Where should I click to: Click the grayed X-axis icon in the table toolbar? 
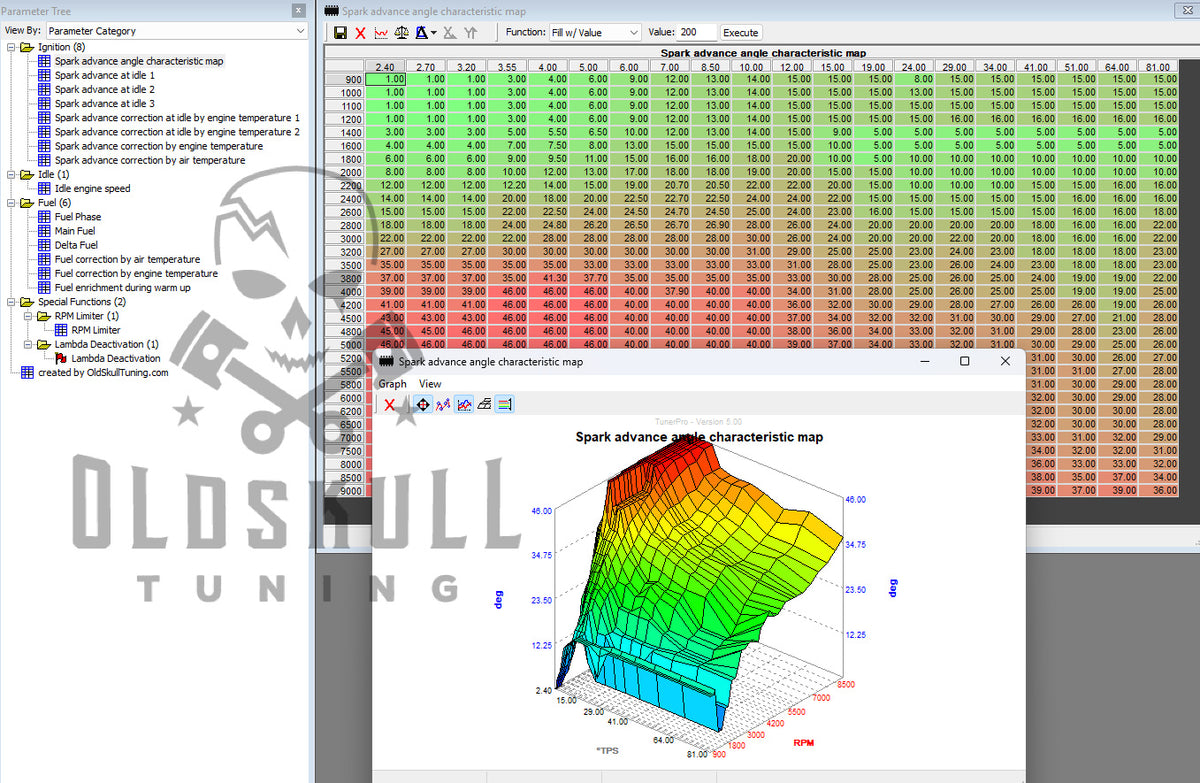point(450,33)
